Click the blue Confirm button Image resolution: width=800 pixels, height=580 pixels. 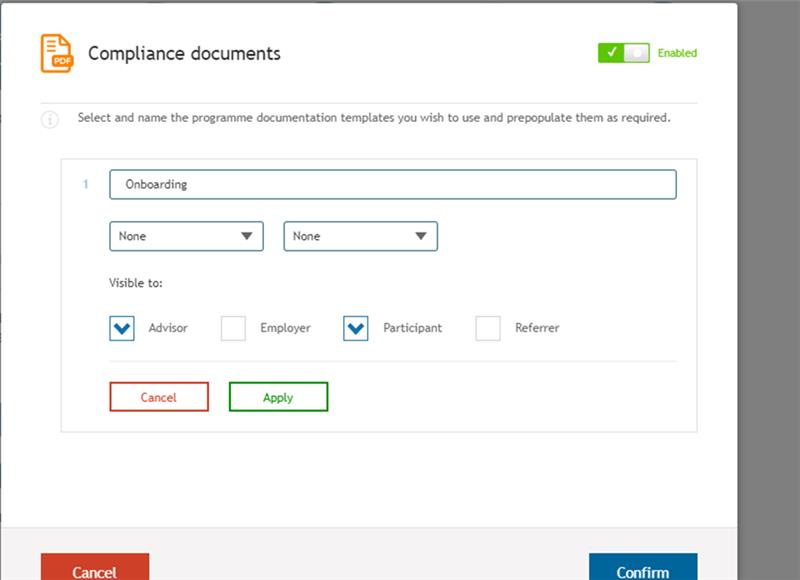[643, 567]
